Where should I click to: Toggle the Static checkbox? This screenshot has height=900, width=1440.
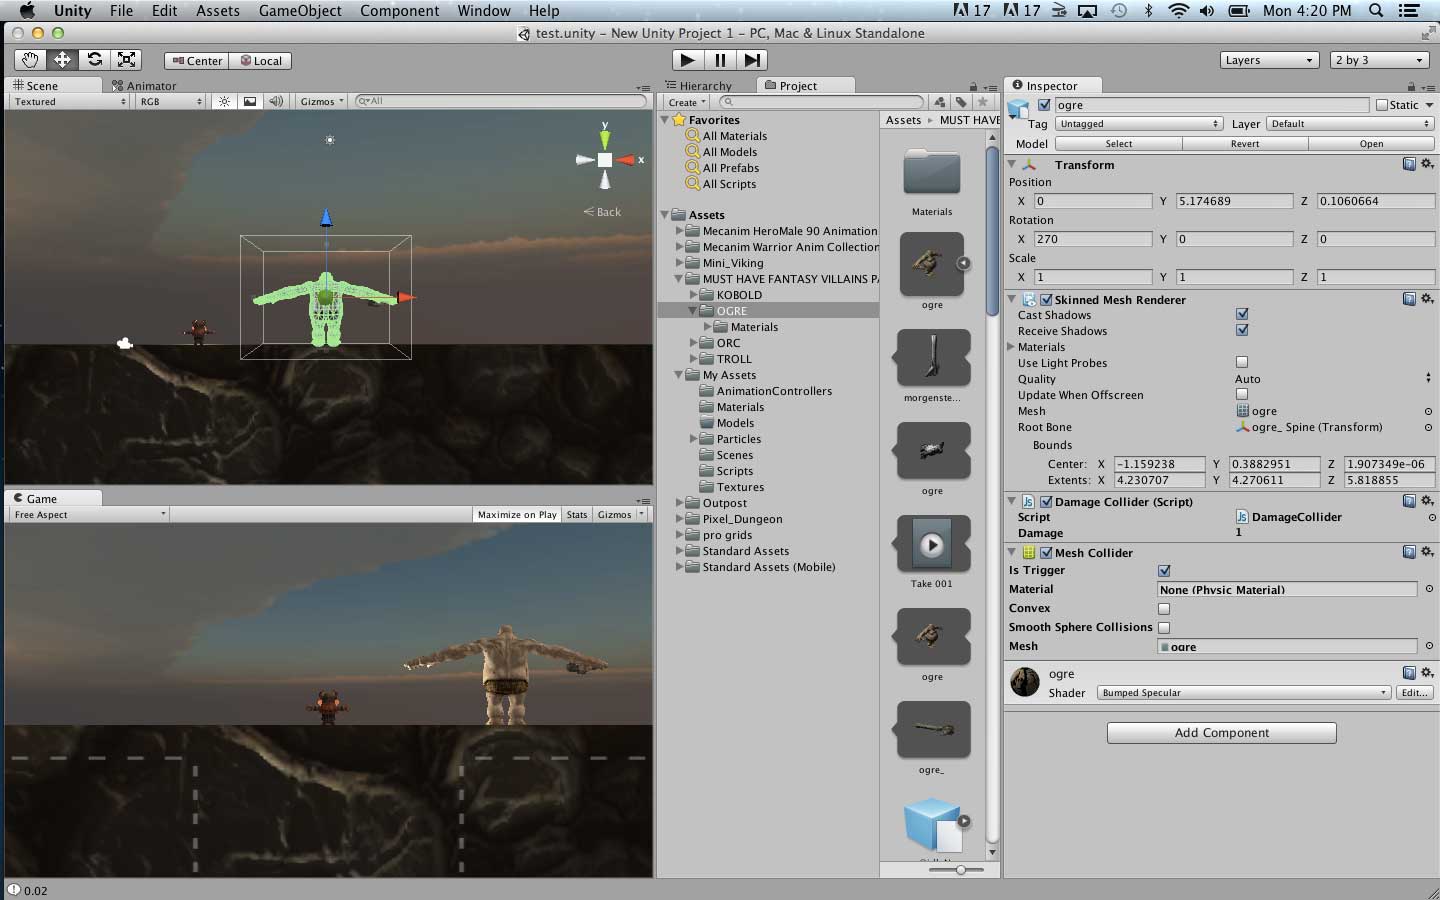pos(1382,105)
